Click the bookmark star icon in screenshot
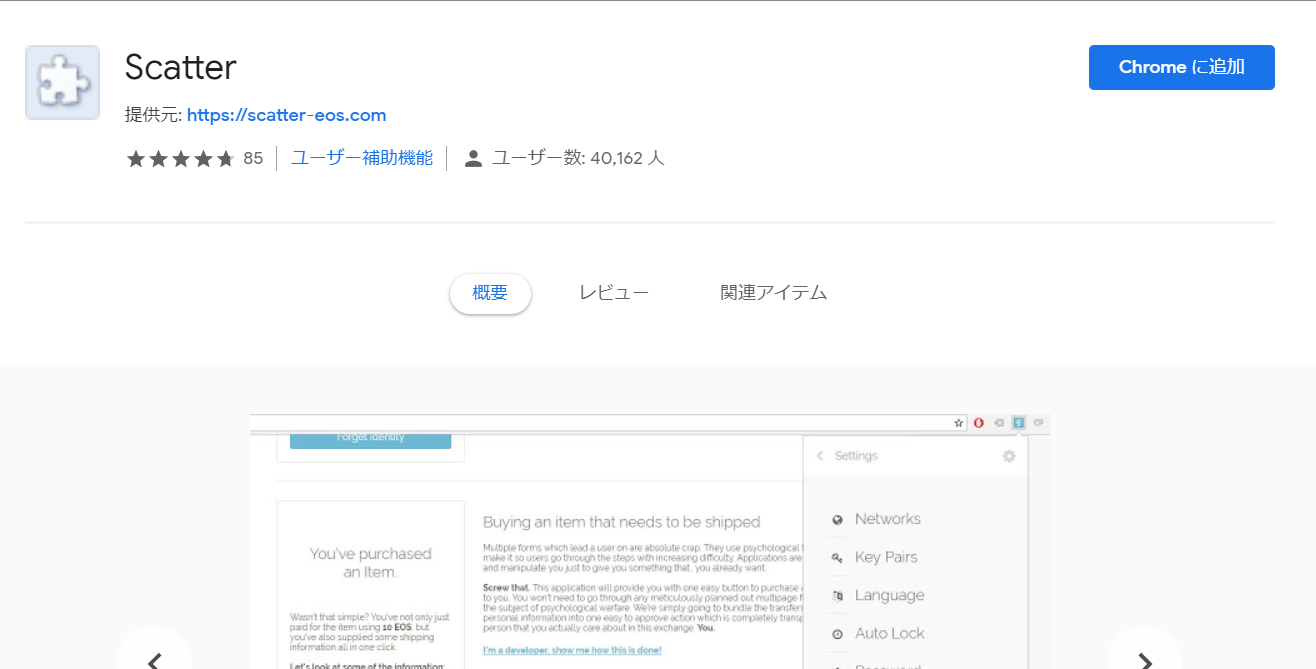Screen dimensions: 1316x669 959,423
